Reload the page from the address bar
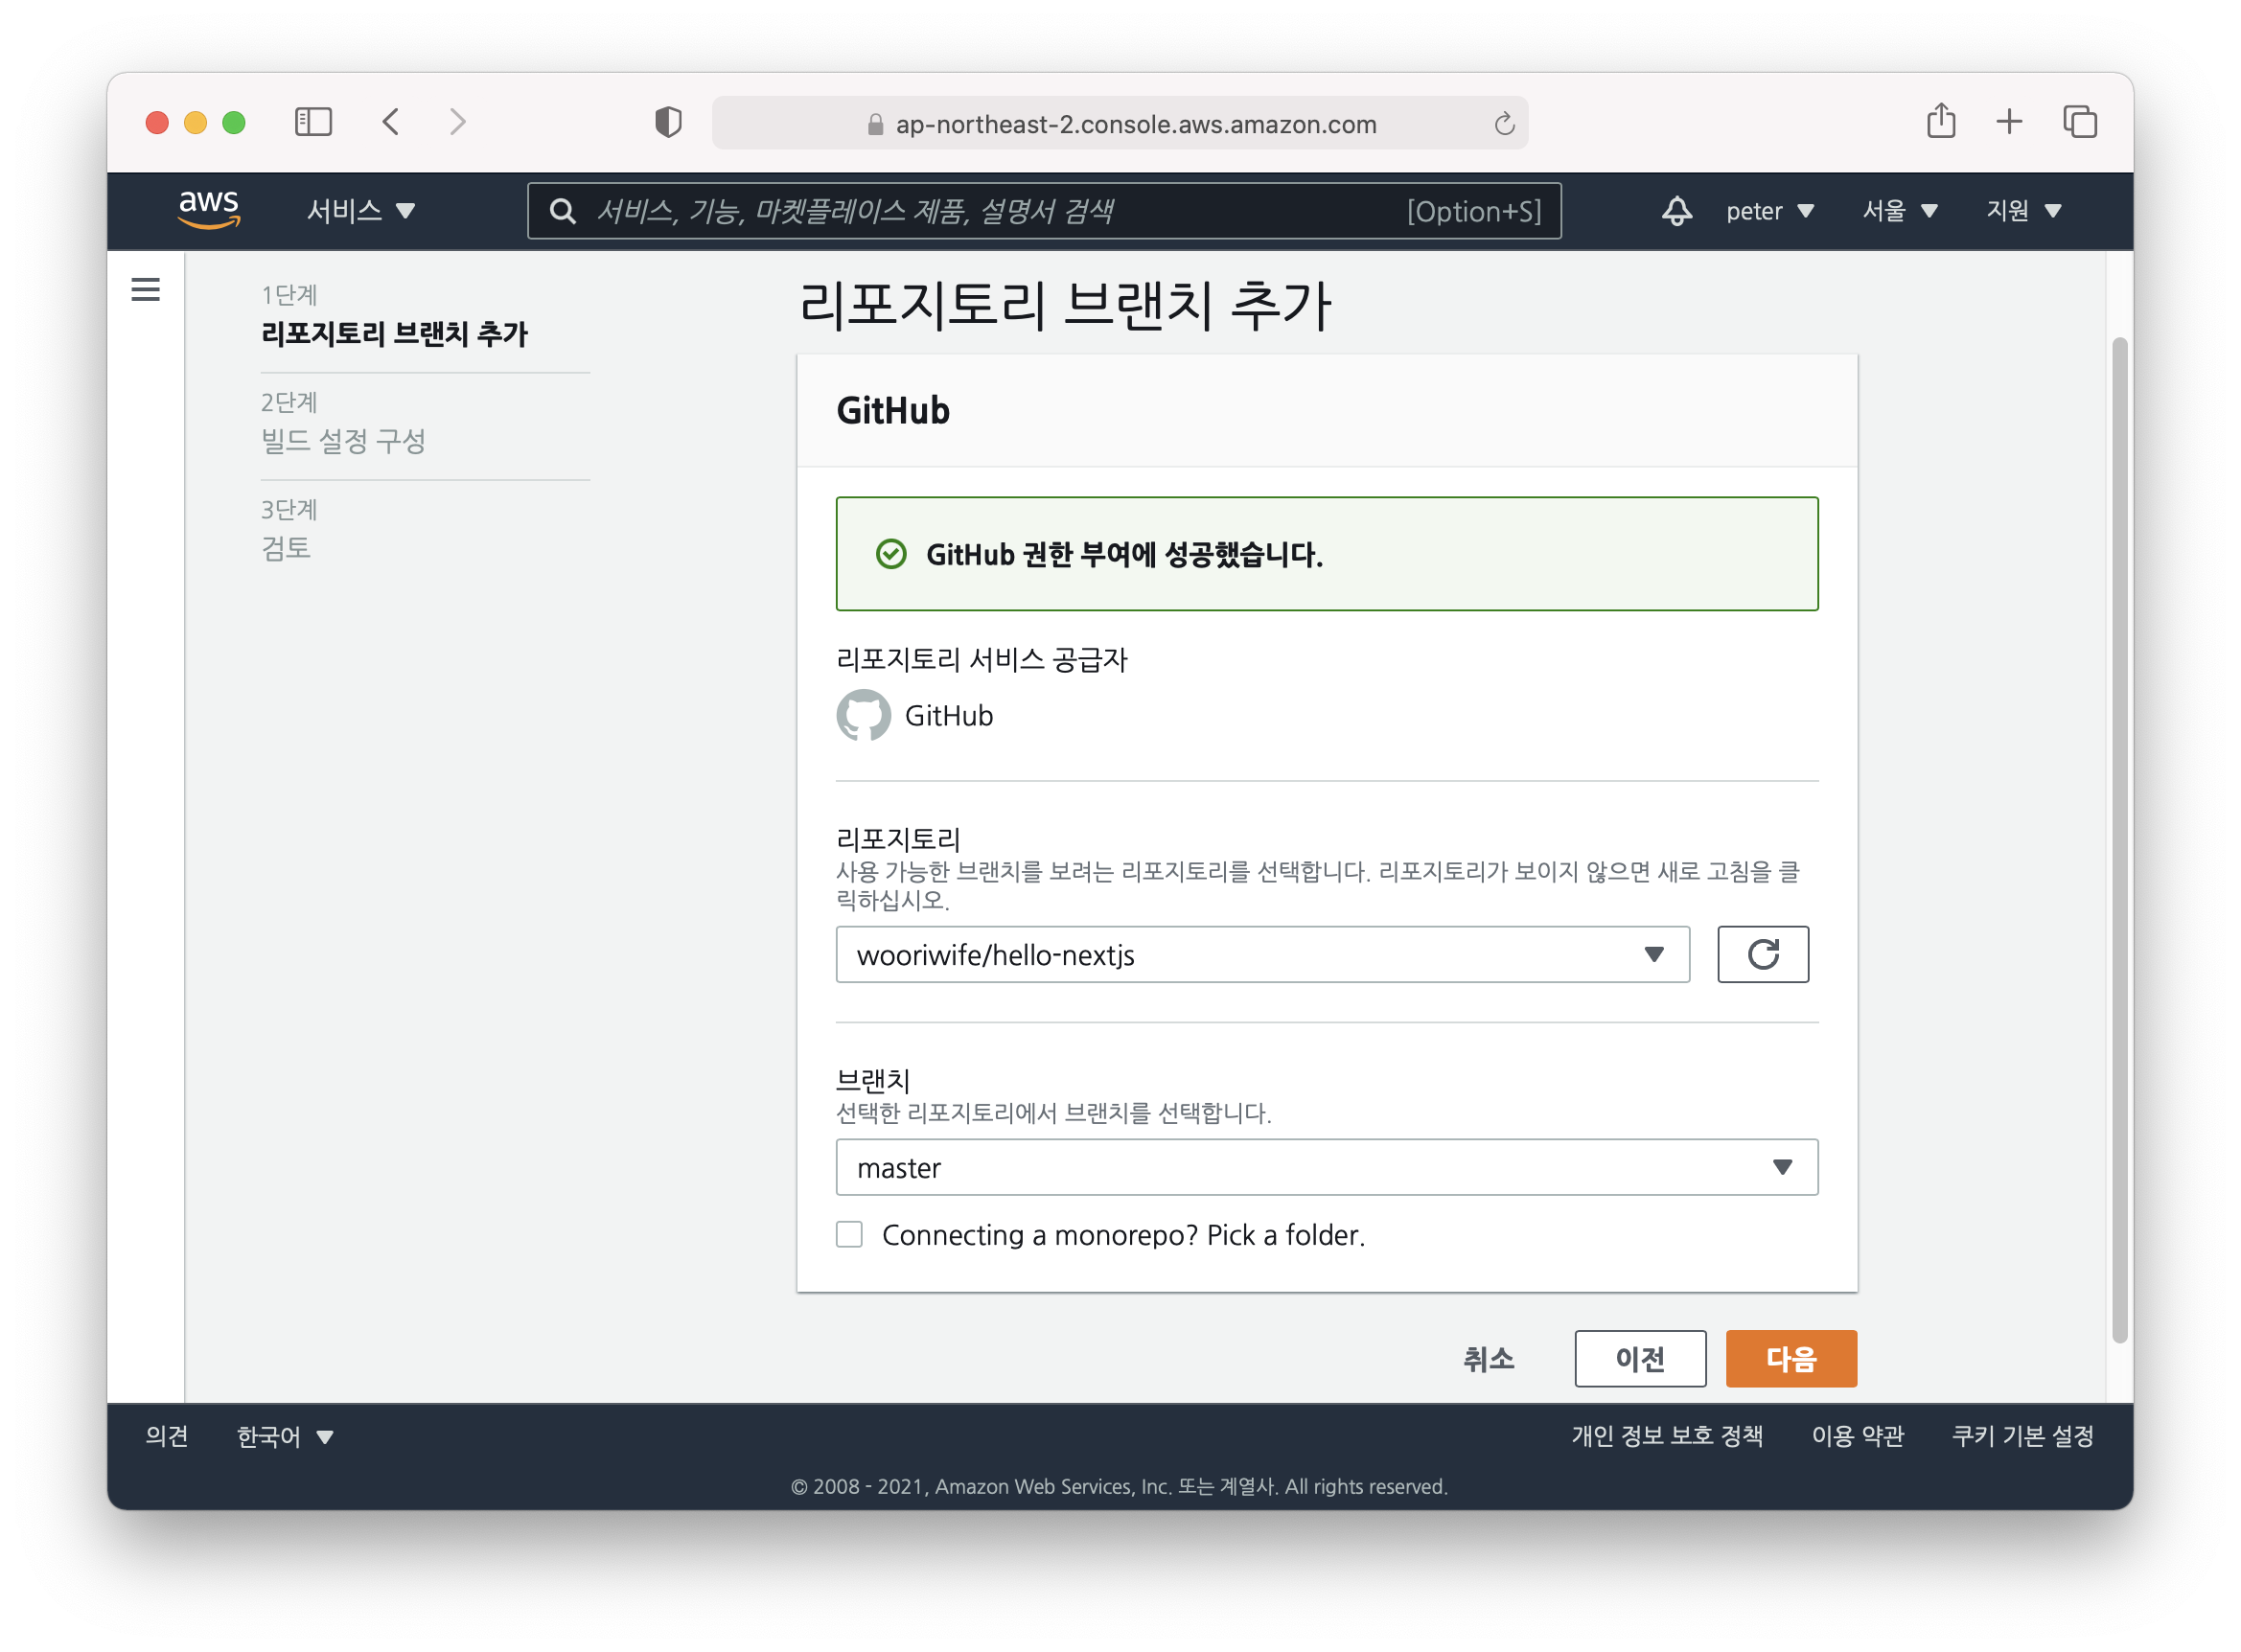Screen dimensions: 2241x1652 1503,124
